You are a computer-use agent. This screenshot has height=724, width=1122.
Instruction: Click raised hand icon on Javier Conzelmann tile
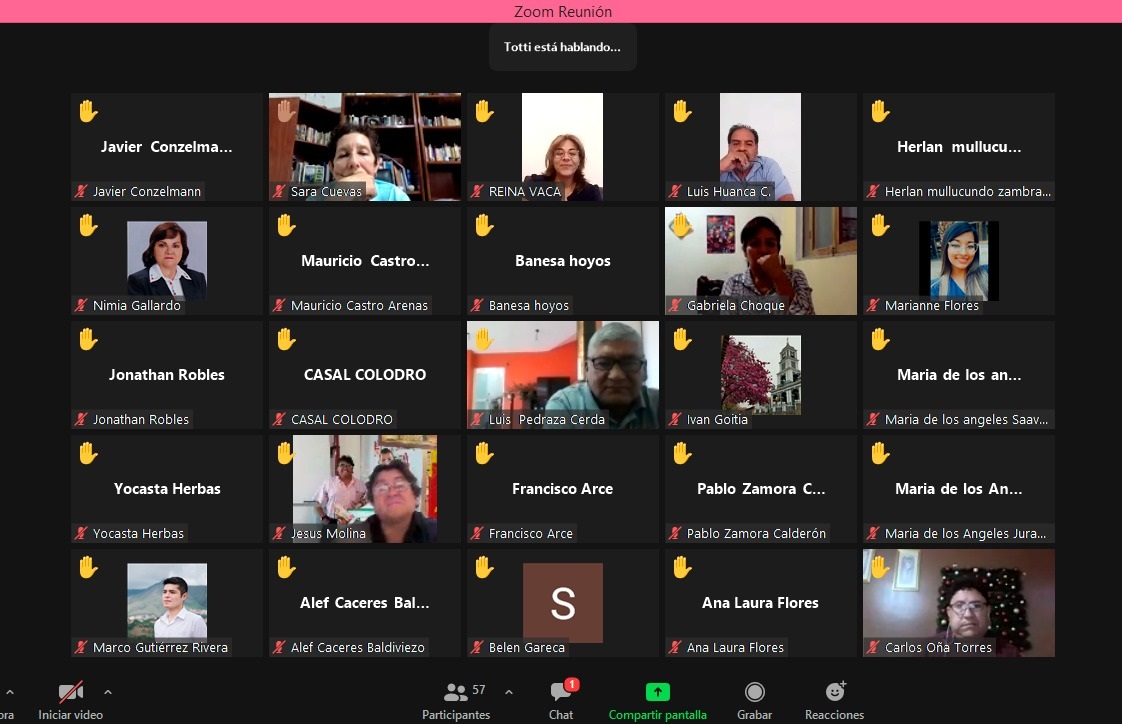click(88, 111)
